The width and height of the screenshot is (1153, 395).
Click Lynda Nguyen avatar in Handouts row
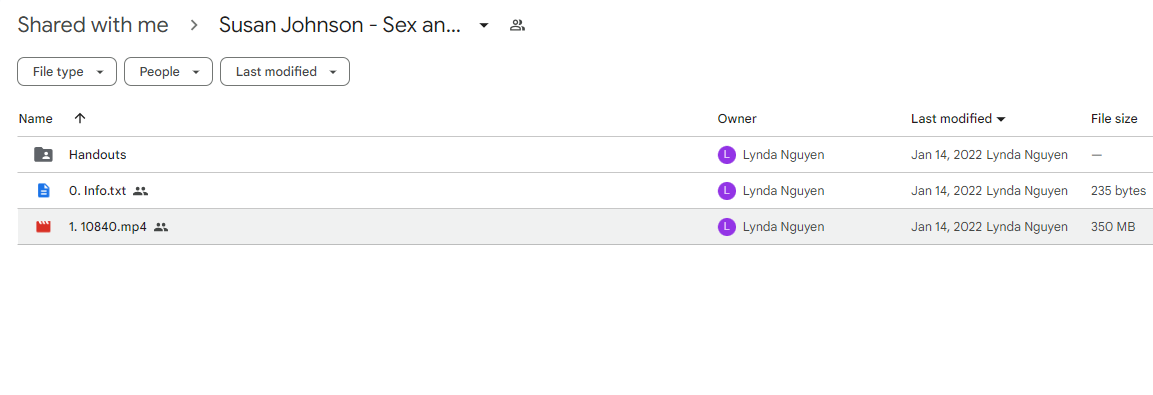727,154
